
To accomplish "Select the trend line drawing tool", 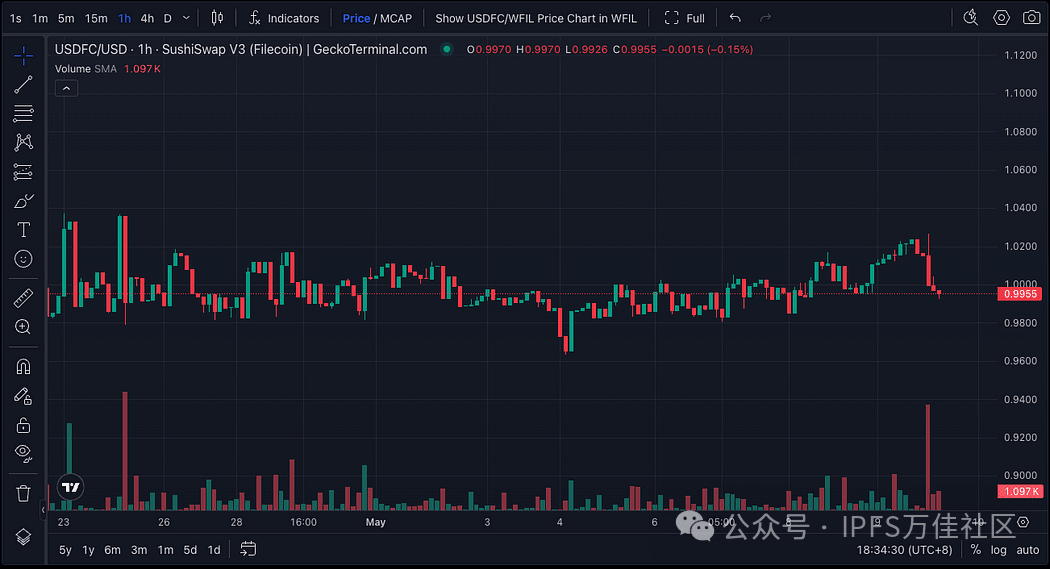I will pos(23,84).
